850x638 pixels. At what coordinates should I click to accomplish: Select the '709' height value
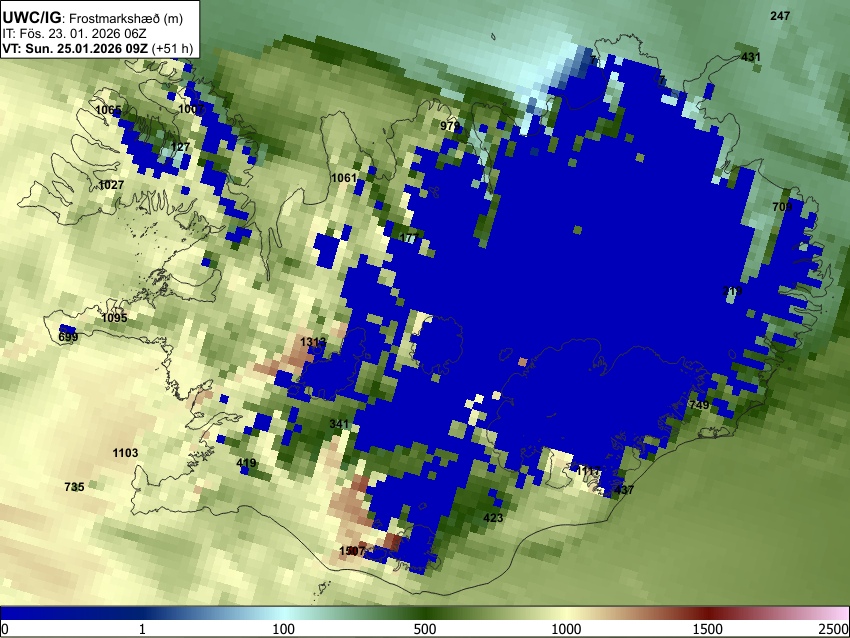(x=782, y=207)
